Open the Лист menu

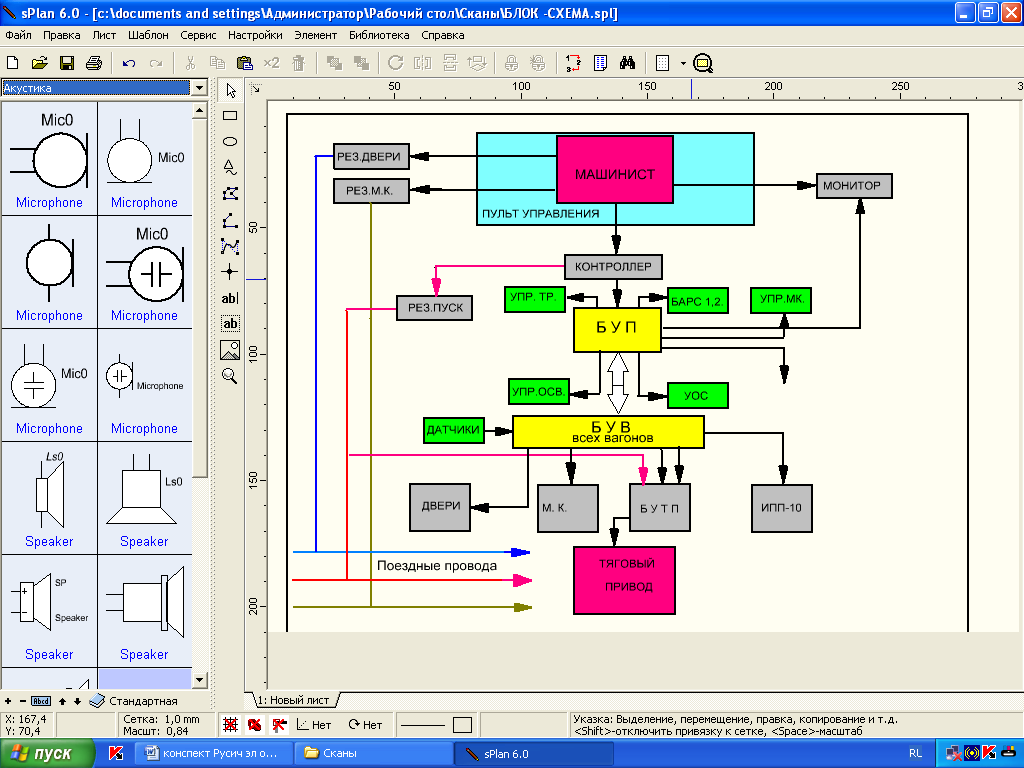(x=104, y=35)
